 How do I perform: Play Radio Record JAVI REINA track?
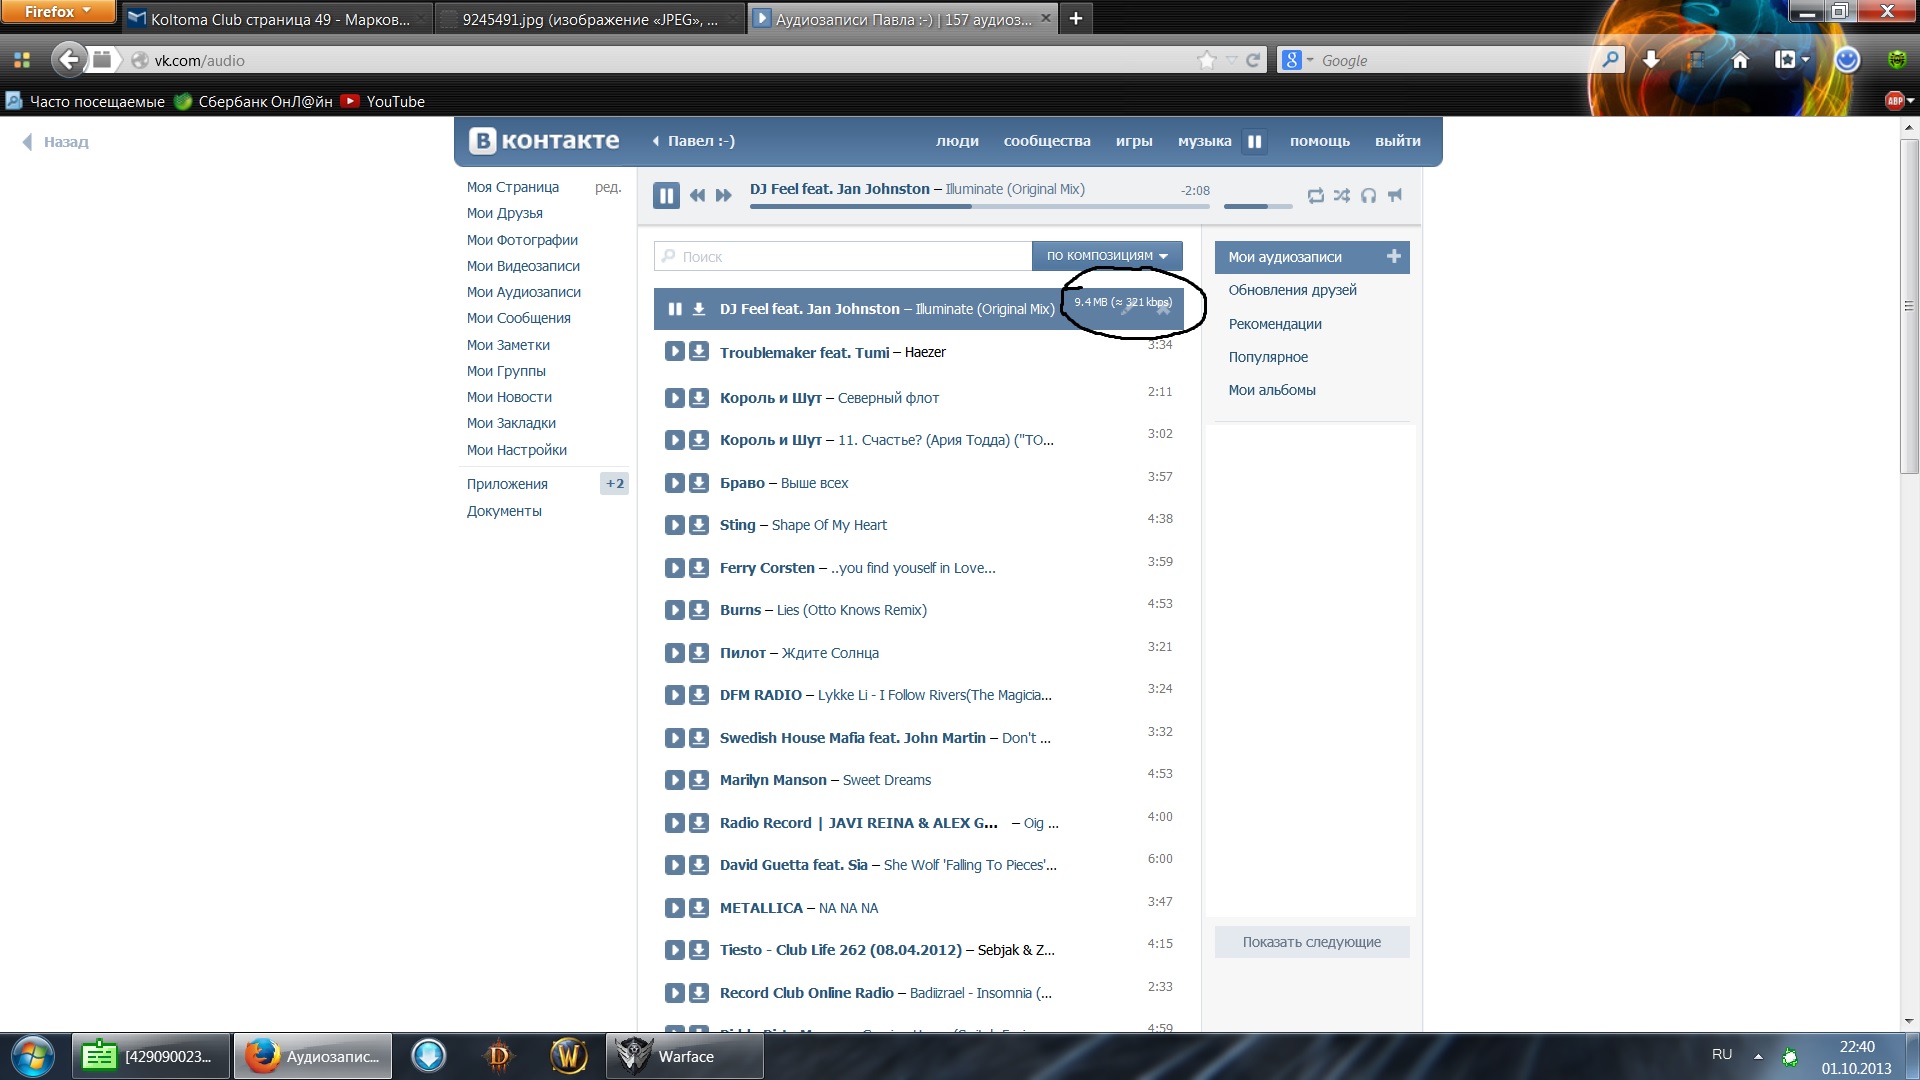click(675, 823)
